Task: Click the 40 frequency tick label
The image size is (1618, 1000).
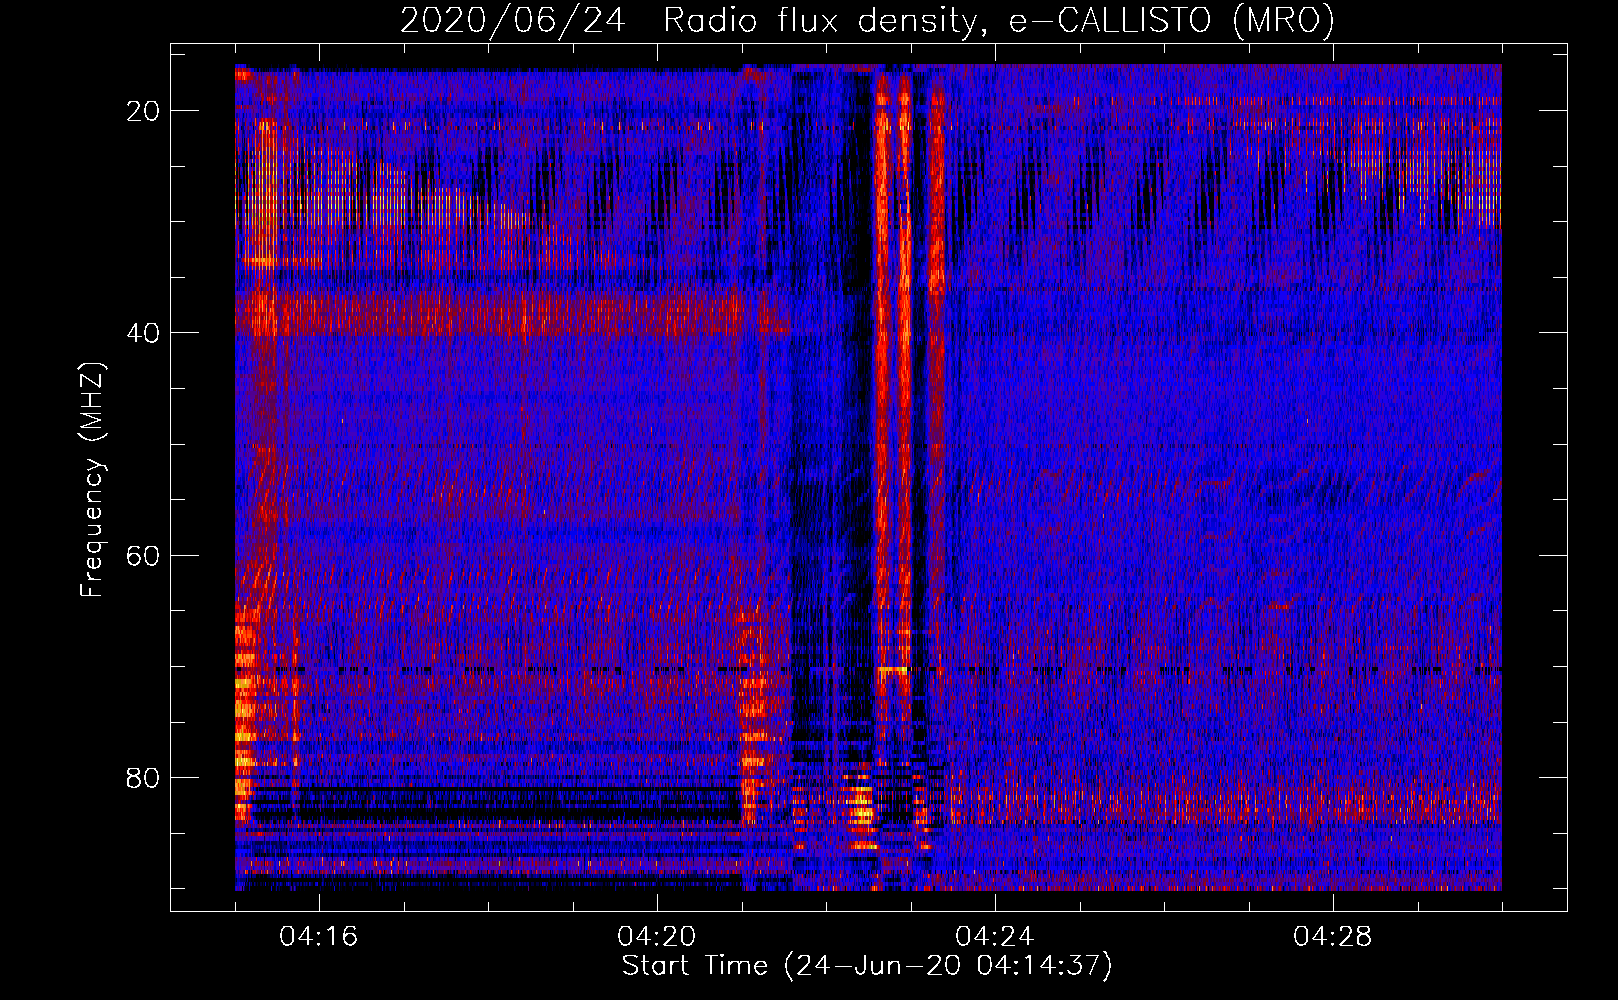Action: click(144, 333)
